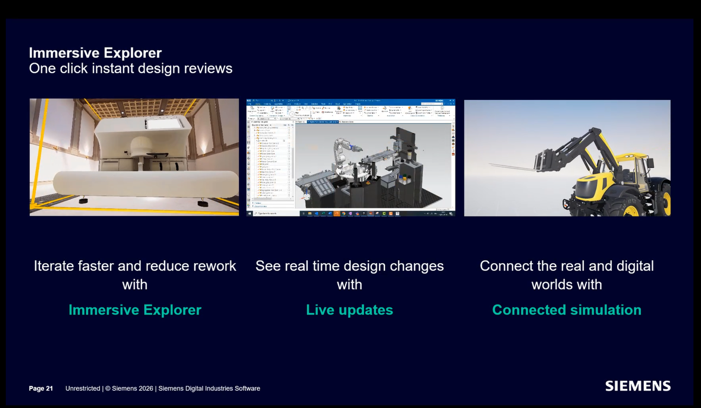This screenshot has width=701, height=408.
Task: Click the green Connected simulation label
Action: pos(566,310)
